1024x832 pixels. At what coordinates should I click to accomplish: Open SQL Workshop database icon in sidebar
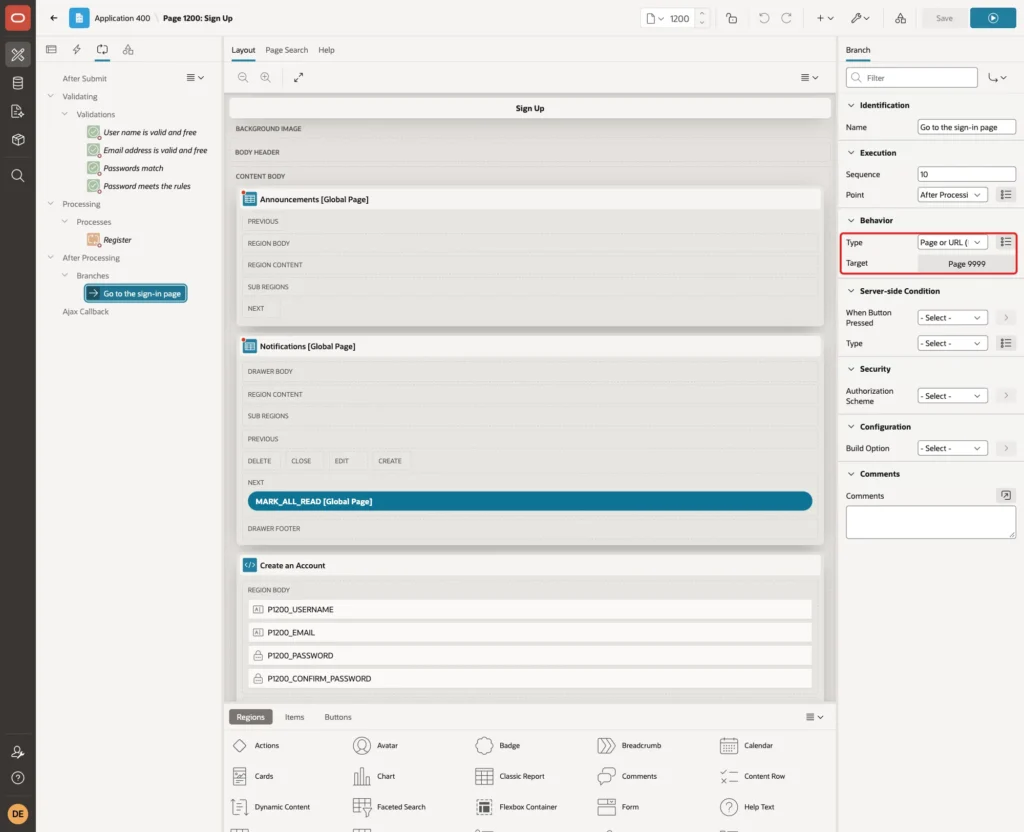[18, 83]
